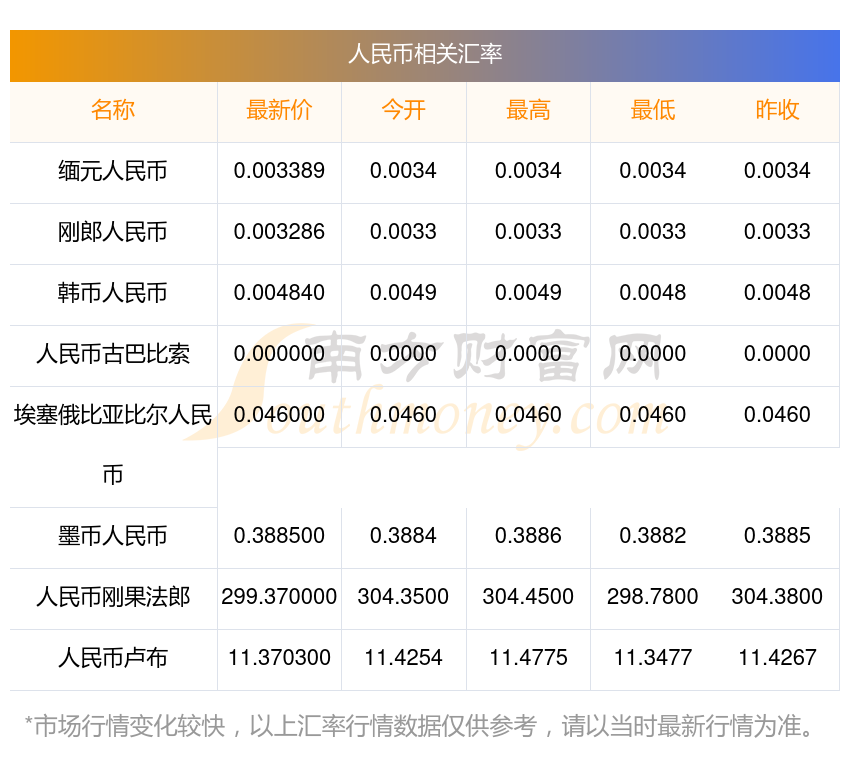Click the 昨收 column header
Viewport: 850px width, 757px height.
point(777,111)
